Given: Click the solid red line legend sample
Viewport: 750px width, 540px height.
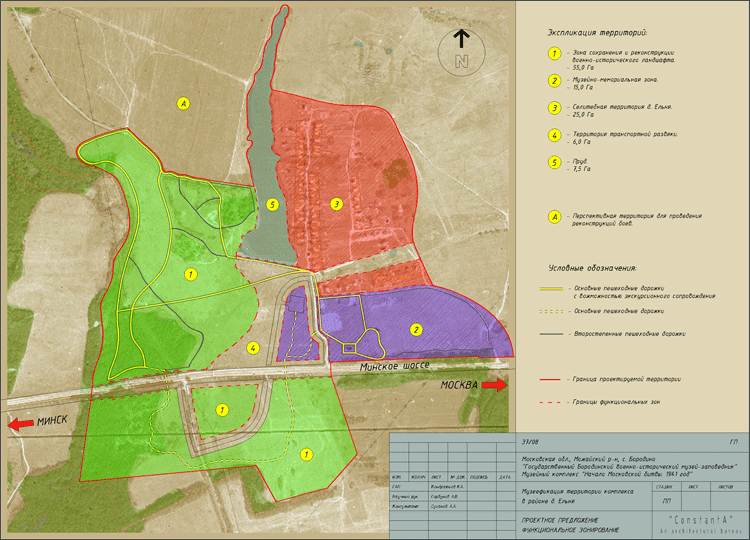Looking at the screenshot, I should point(553,379).
